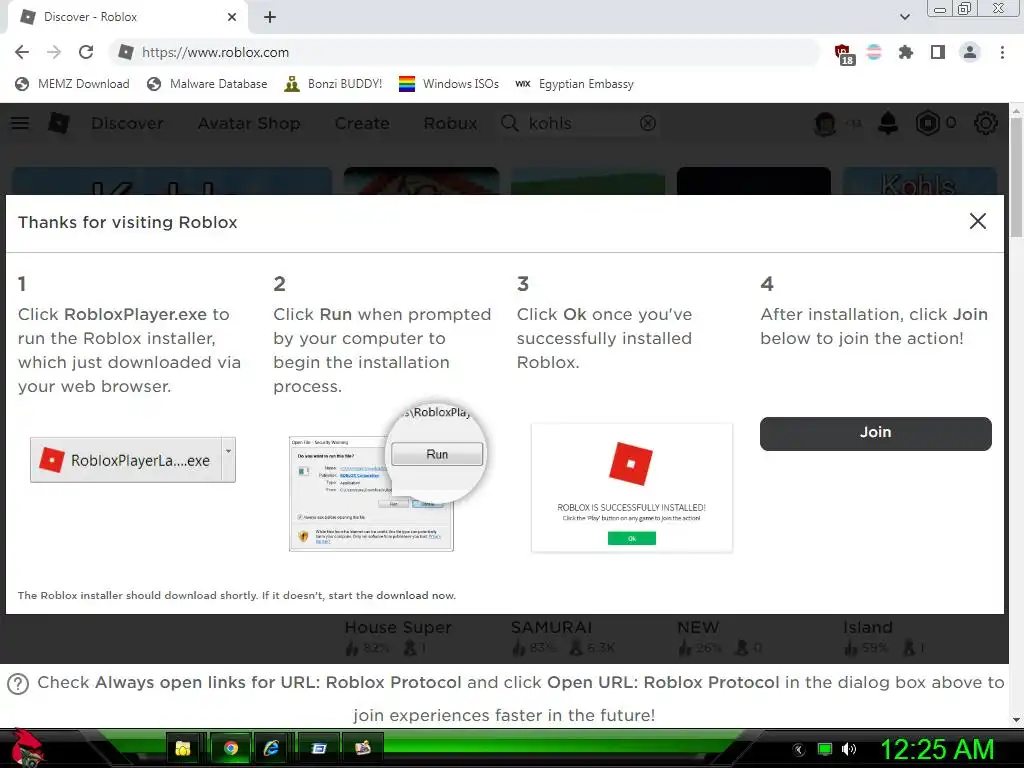Click the help question mark icon

[18, 683]
